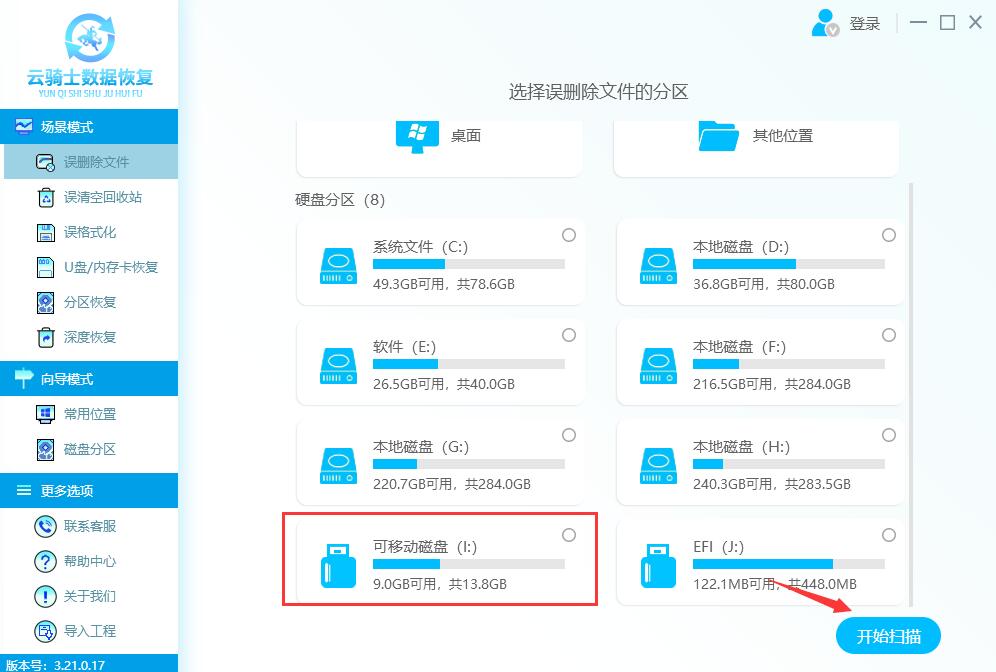The height and width of the screenshot is (672, 996).
Task: Click the 云骑士数据恢复 logo icon
Action: coord(90,38)
